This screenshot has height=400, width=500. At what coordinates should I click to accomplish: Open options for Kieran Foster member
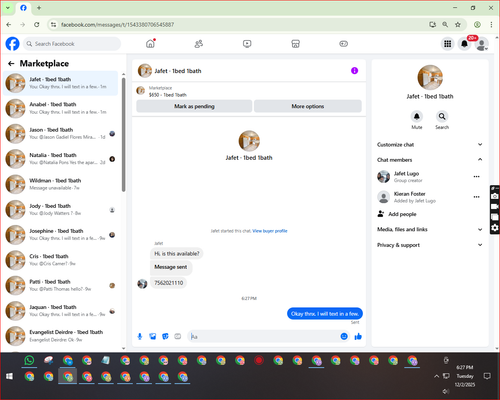click(477, 197)
